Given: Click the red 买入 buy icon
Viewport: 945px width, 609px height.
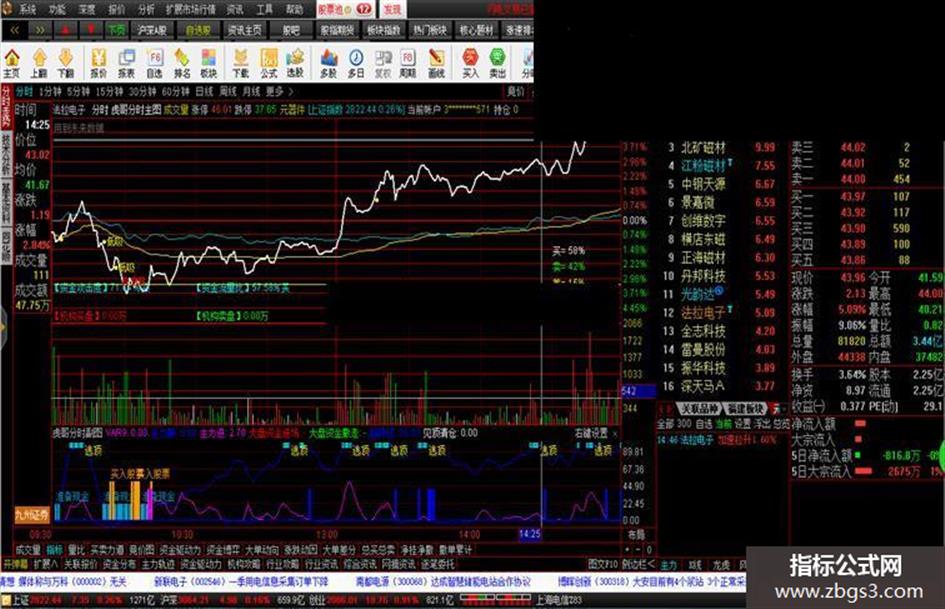Looking at the screenshot, I should [470, 64].
